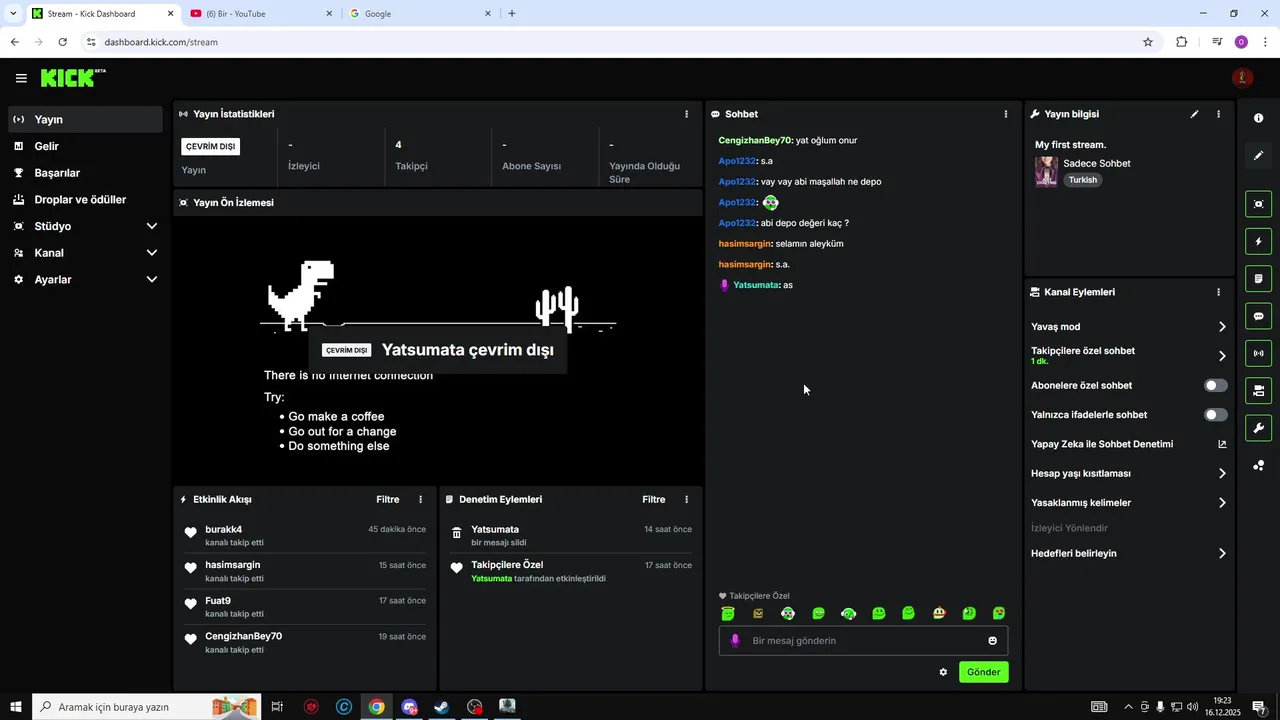Open emoji picker in message box
This screenshot has width=1280, height=720.
click(993, 641)
